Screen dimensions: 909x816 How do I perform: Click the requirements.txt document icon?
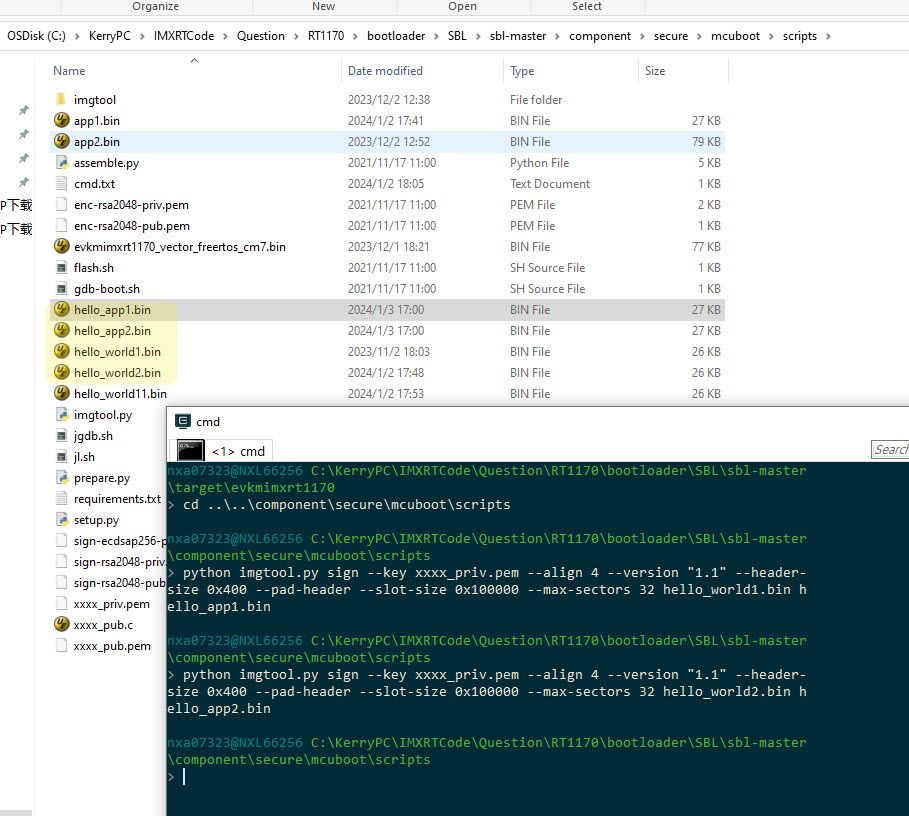point(61,498)
